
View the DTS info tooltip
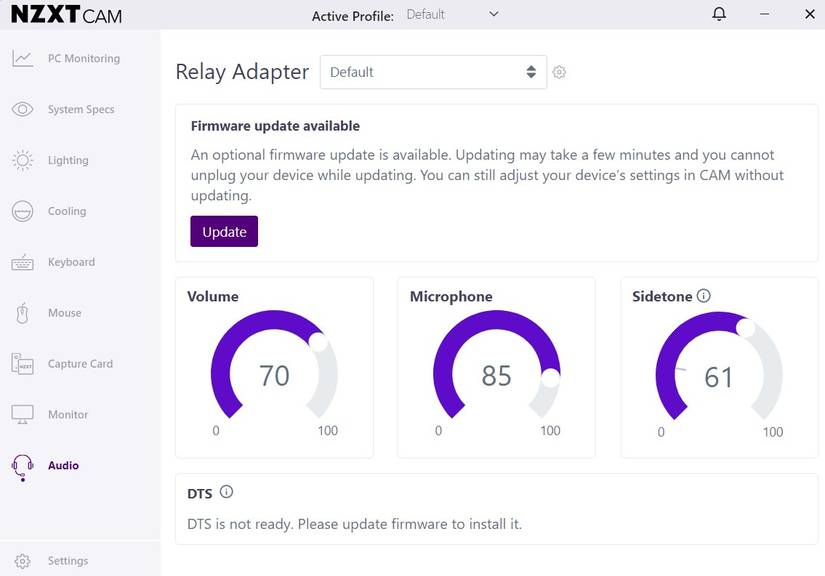227,491
